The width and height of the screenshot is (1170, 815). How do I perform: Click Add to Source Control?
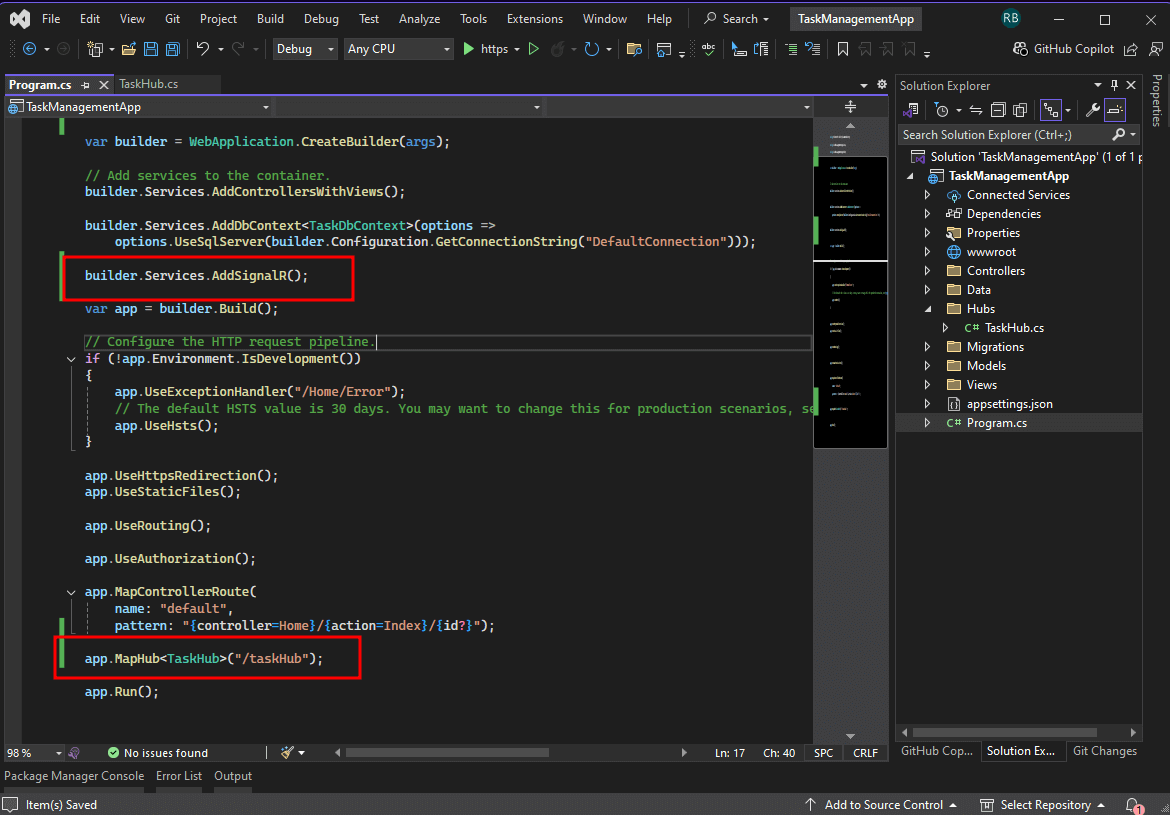tap(881, 805)
